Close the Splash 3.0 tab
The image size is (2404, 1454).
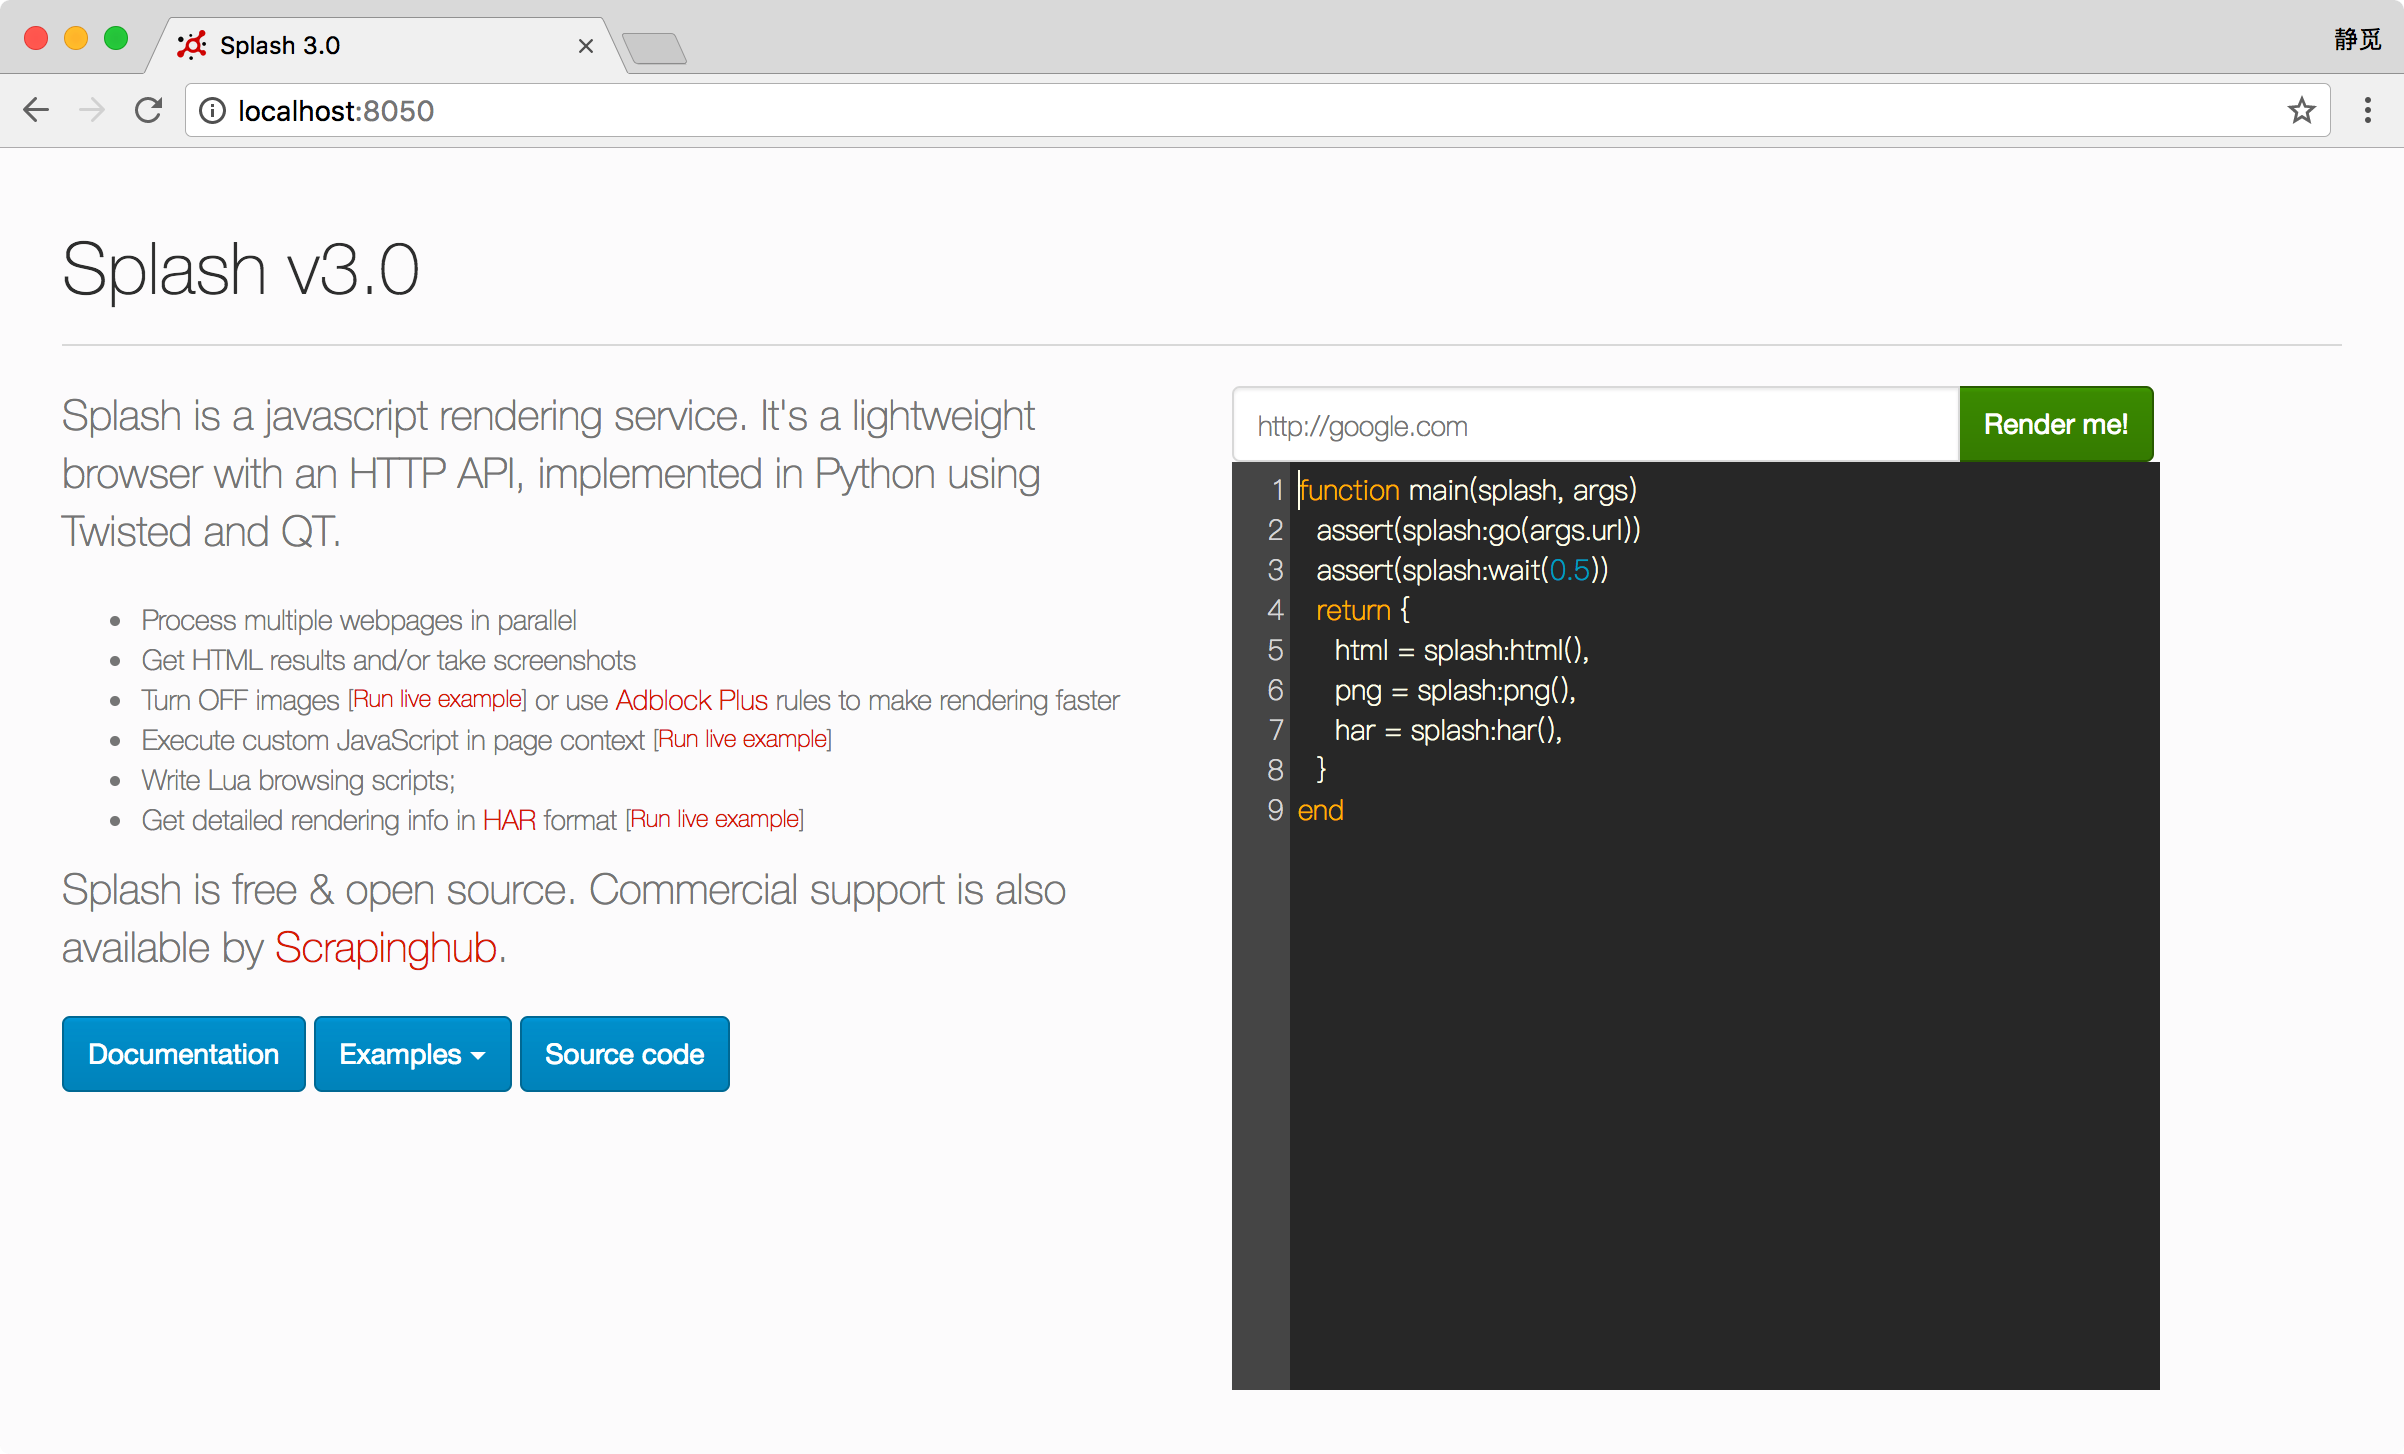pyautogui.click(x=586, y=46)
